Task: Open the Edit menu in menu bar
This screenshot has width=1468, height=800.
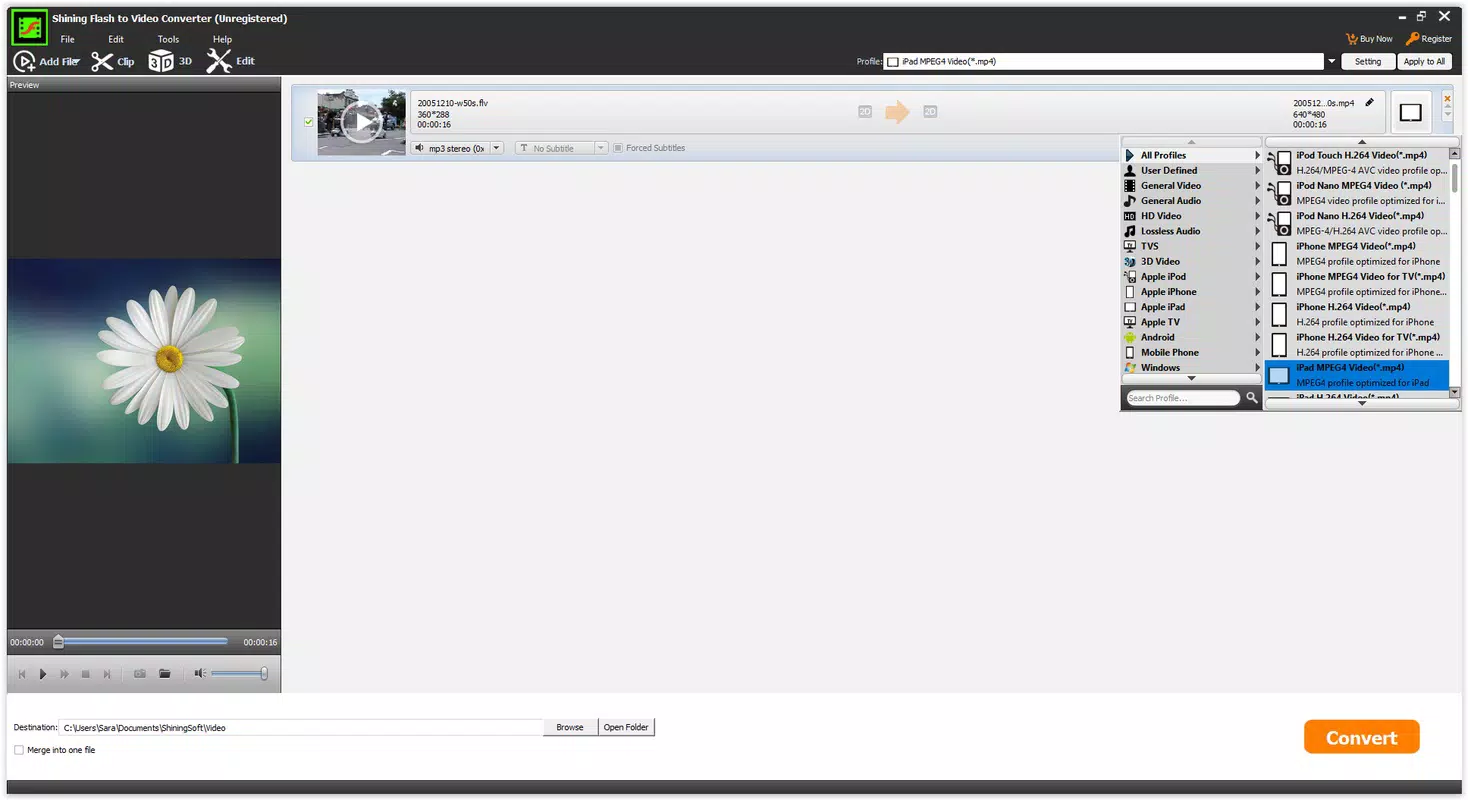Action: tap(116, 39)
